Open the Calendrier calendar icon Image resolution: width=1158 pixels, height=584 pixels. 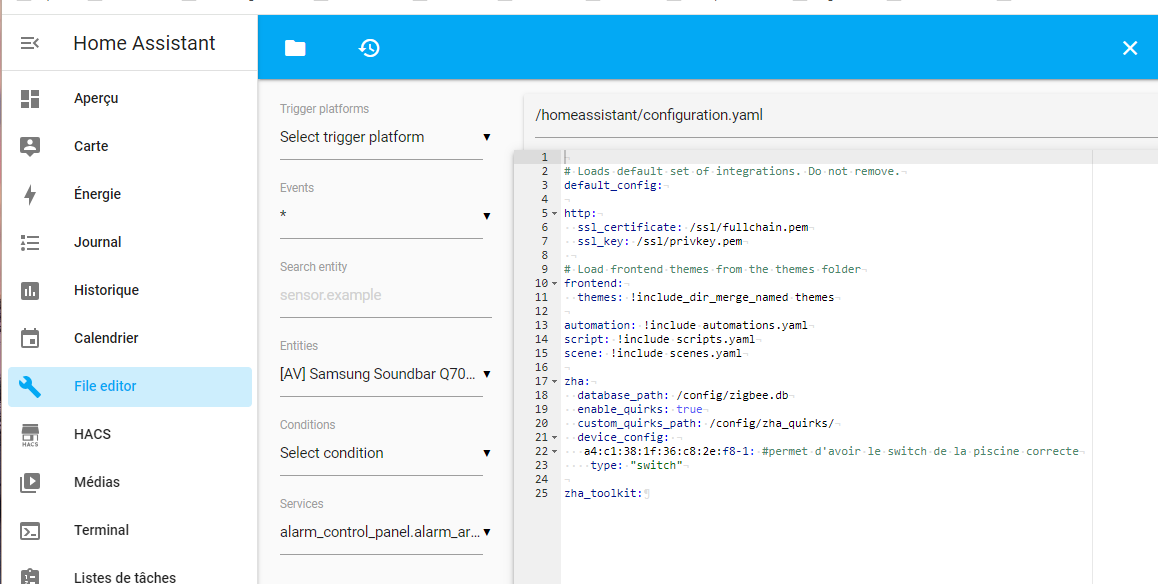[30, 338]
